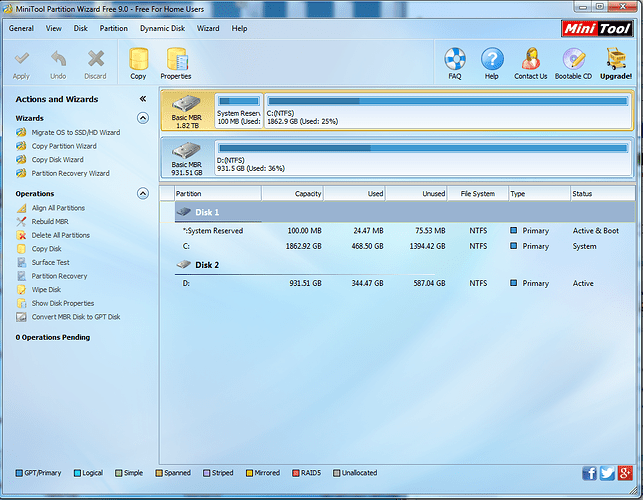Collapse the Actions and Wizards panel

point(143,99)
